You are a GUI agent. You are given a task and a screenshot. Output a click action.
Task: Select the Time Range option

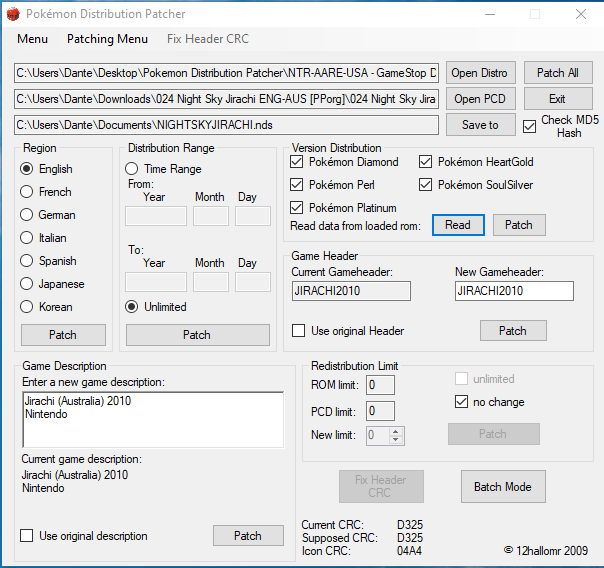[132, 169]
